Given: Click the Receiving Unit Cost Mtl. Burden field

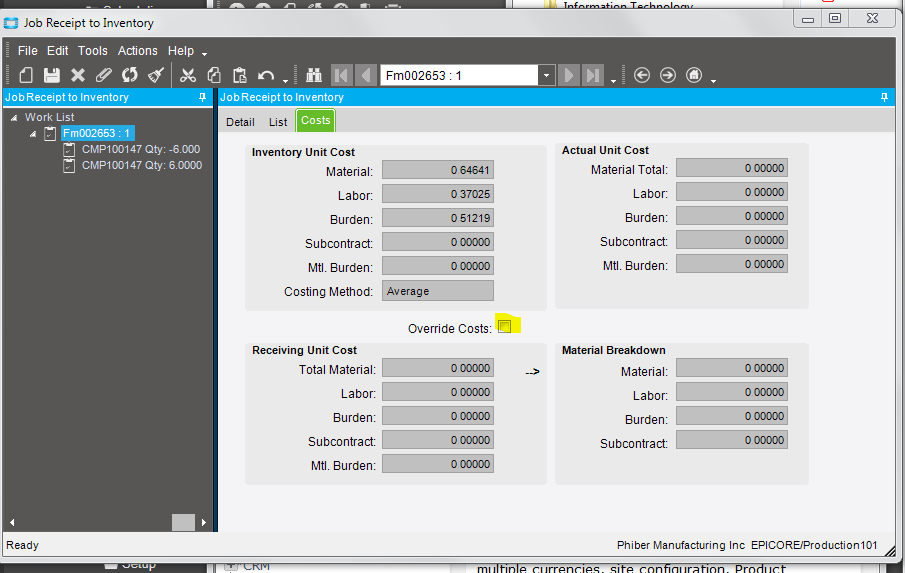Looking at the screenshot, I should coord(437,464).
